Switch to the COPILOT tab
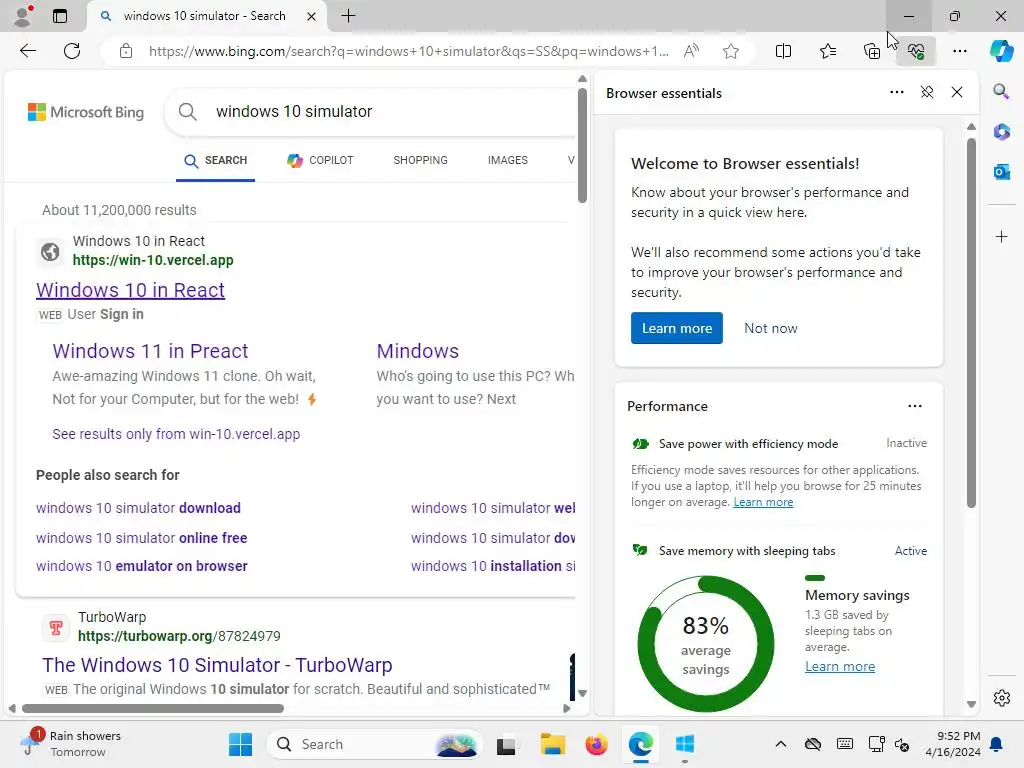This screenshot has width=1024, height=768. coord(320,160)
